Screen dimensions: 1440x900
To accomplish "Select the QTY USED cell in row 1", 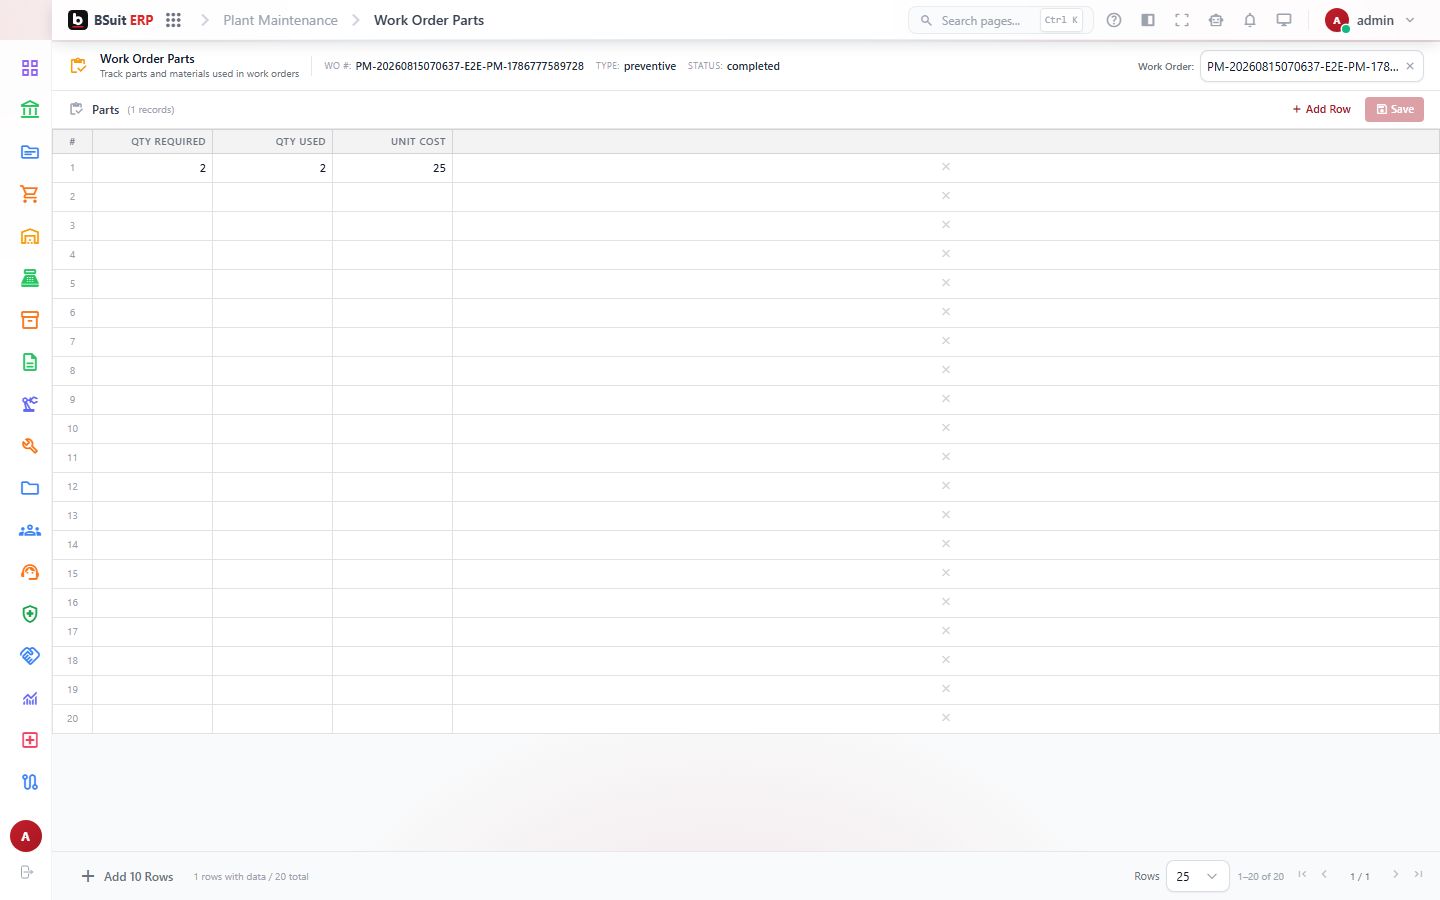I will pyautogui.click(x=272, y=168).
